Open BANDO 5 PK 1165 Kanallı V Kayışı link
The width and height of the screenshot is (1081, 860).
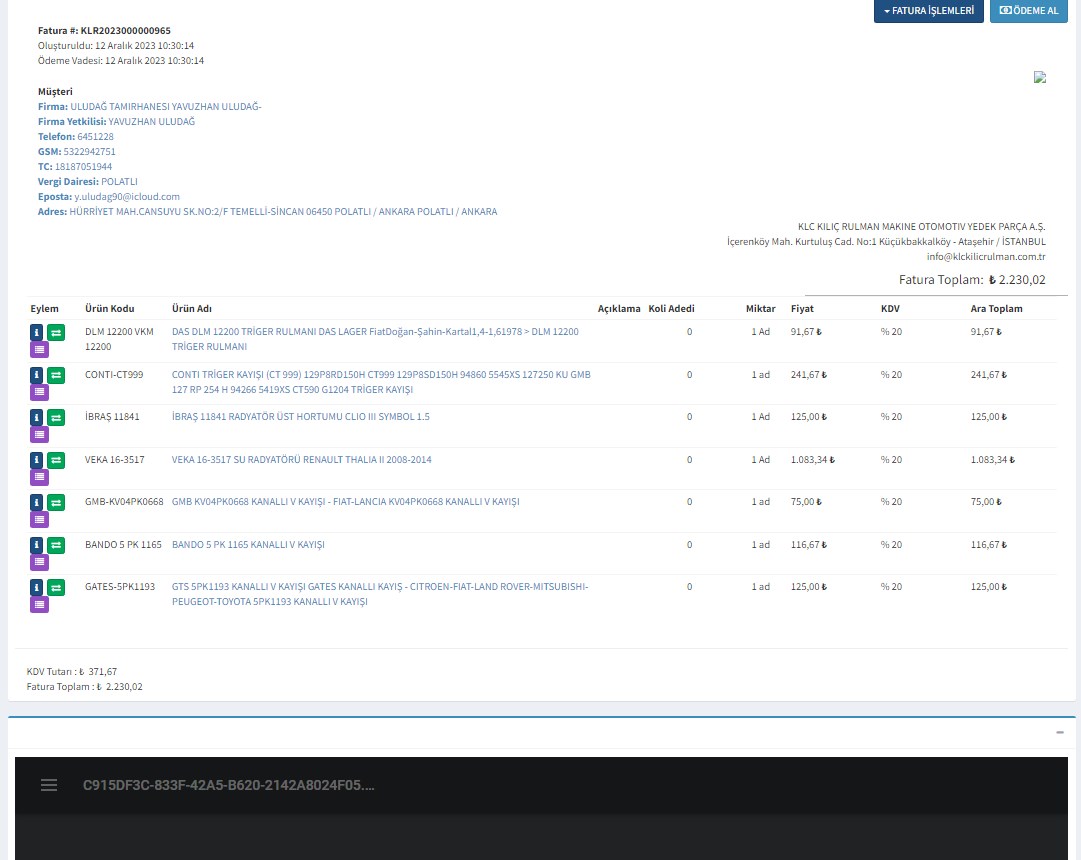pyautogui.click(x=248, y=545)
